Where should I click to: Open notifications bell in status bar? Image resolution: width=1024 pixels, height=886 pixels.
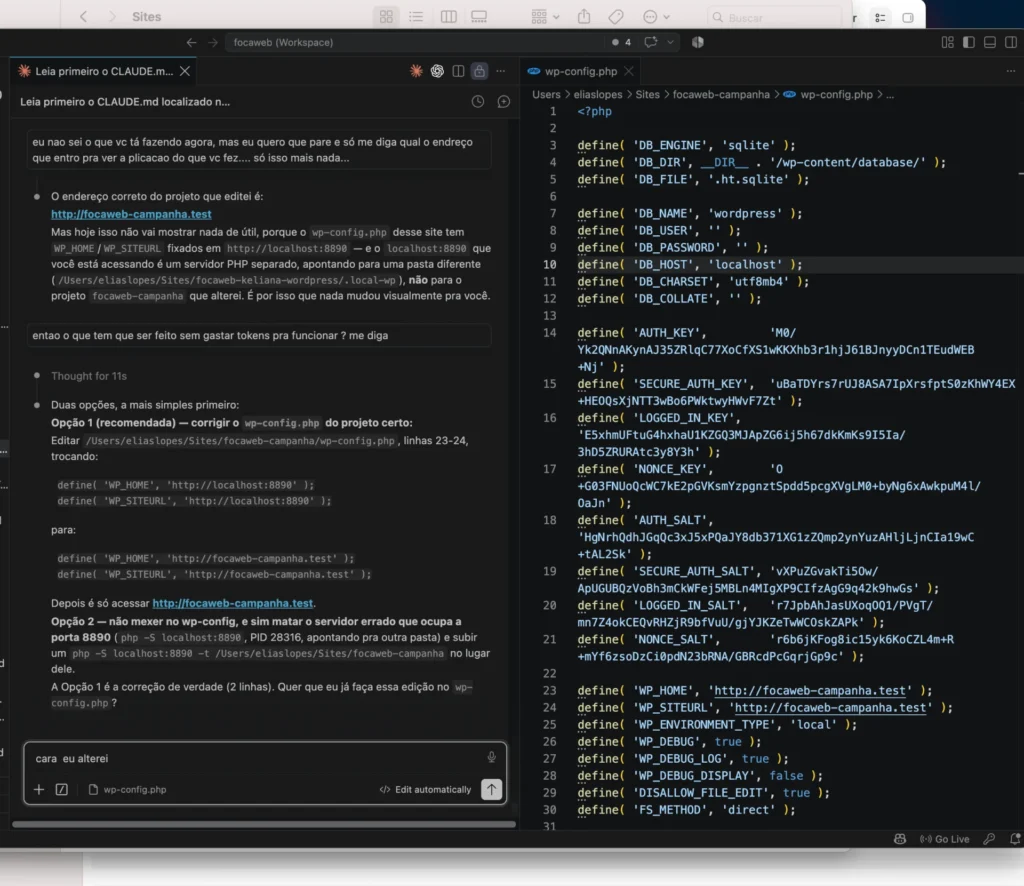pos(1014,839)
